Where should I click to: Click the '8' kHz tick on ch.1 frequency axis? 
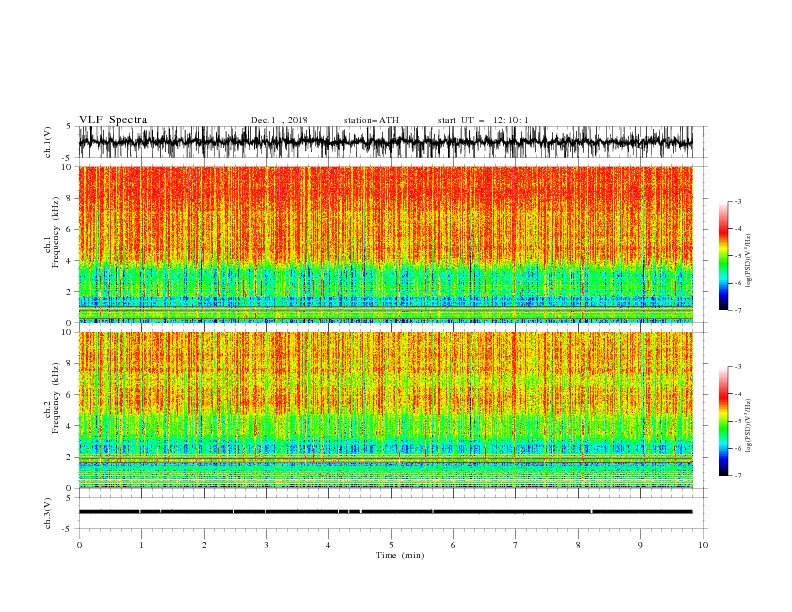[x=71, y=198]
